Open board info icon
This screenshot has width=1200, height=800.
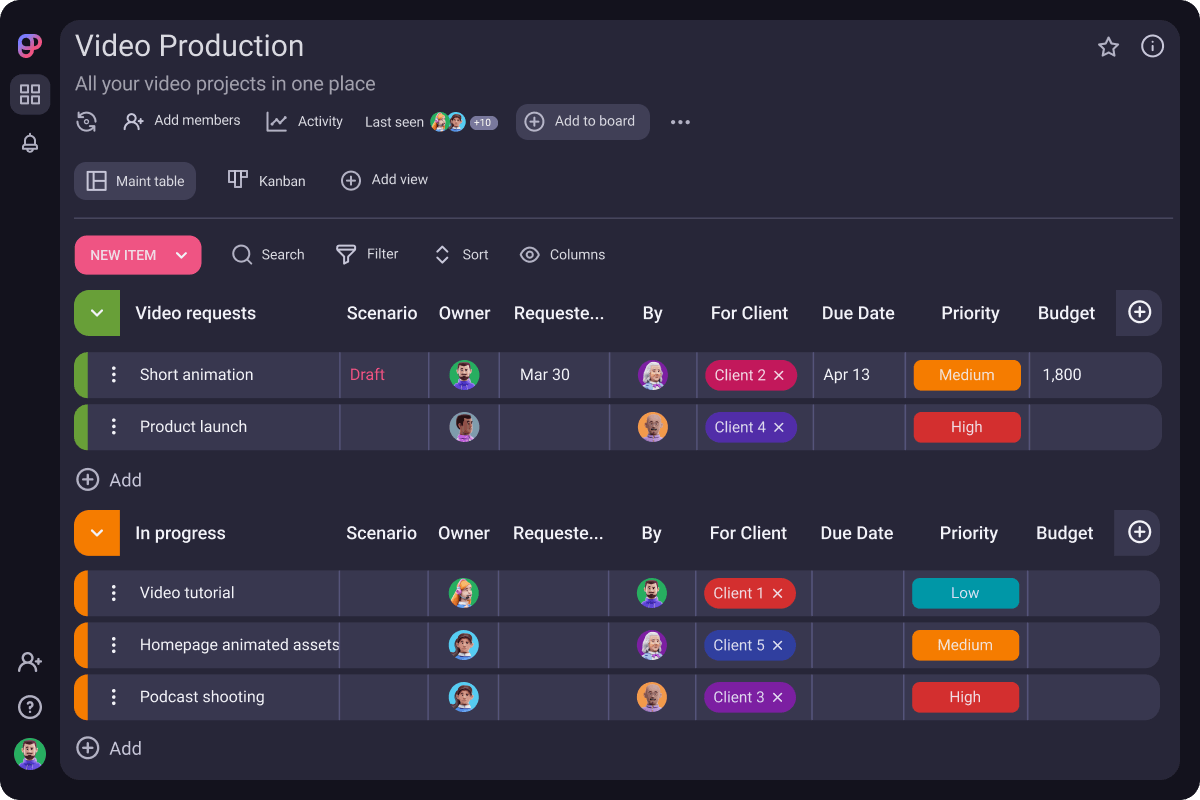click(x=1152, y=47)
